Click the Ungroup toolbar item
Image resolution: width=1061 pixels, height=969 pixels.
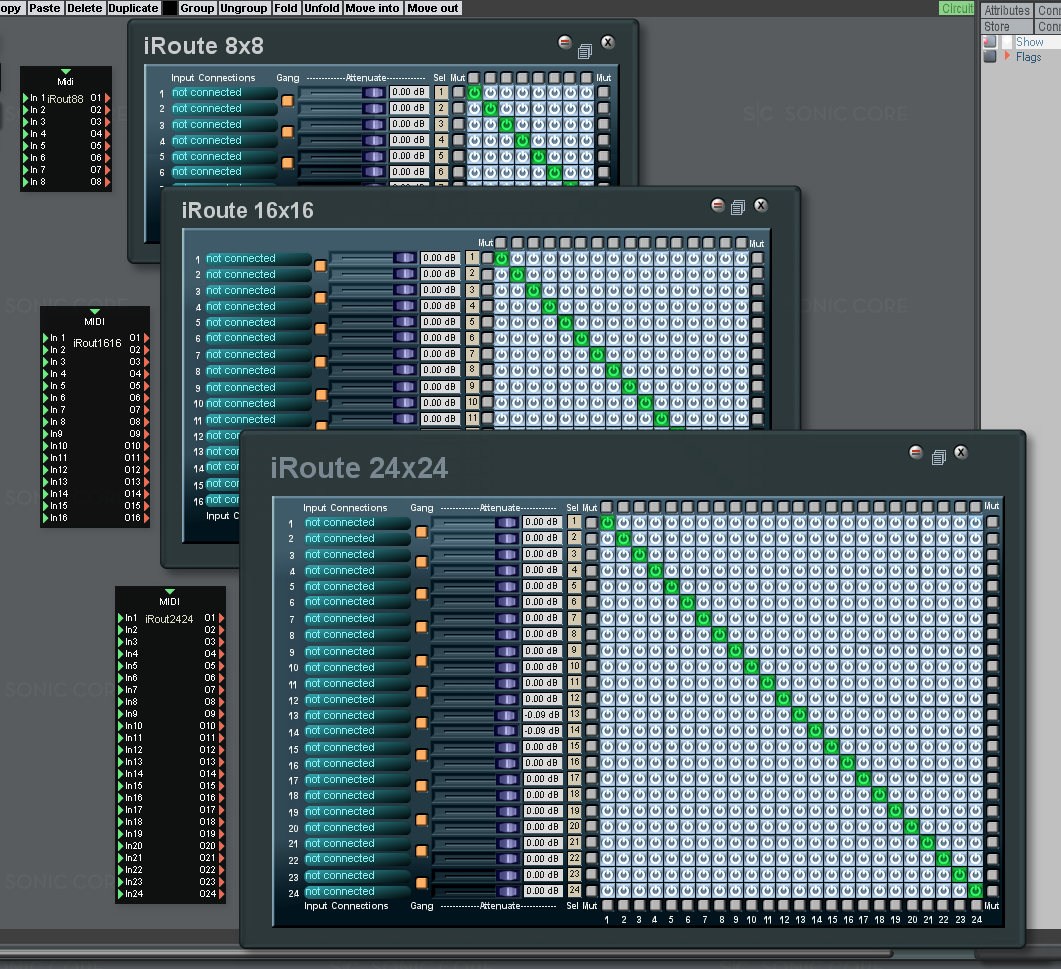click(x=244, y=8)
